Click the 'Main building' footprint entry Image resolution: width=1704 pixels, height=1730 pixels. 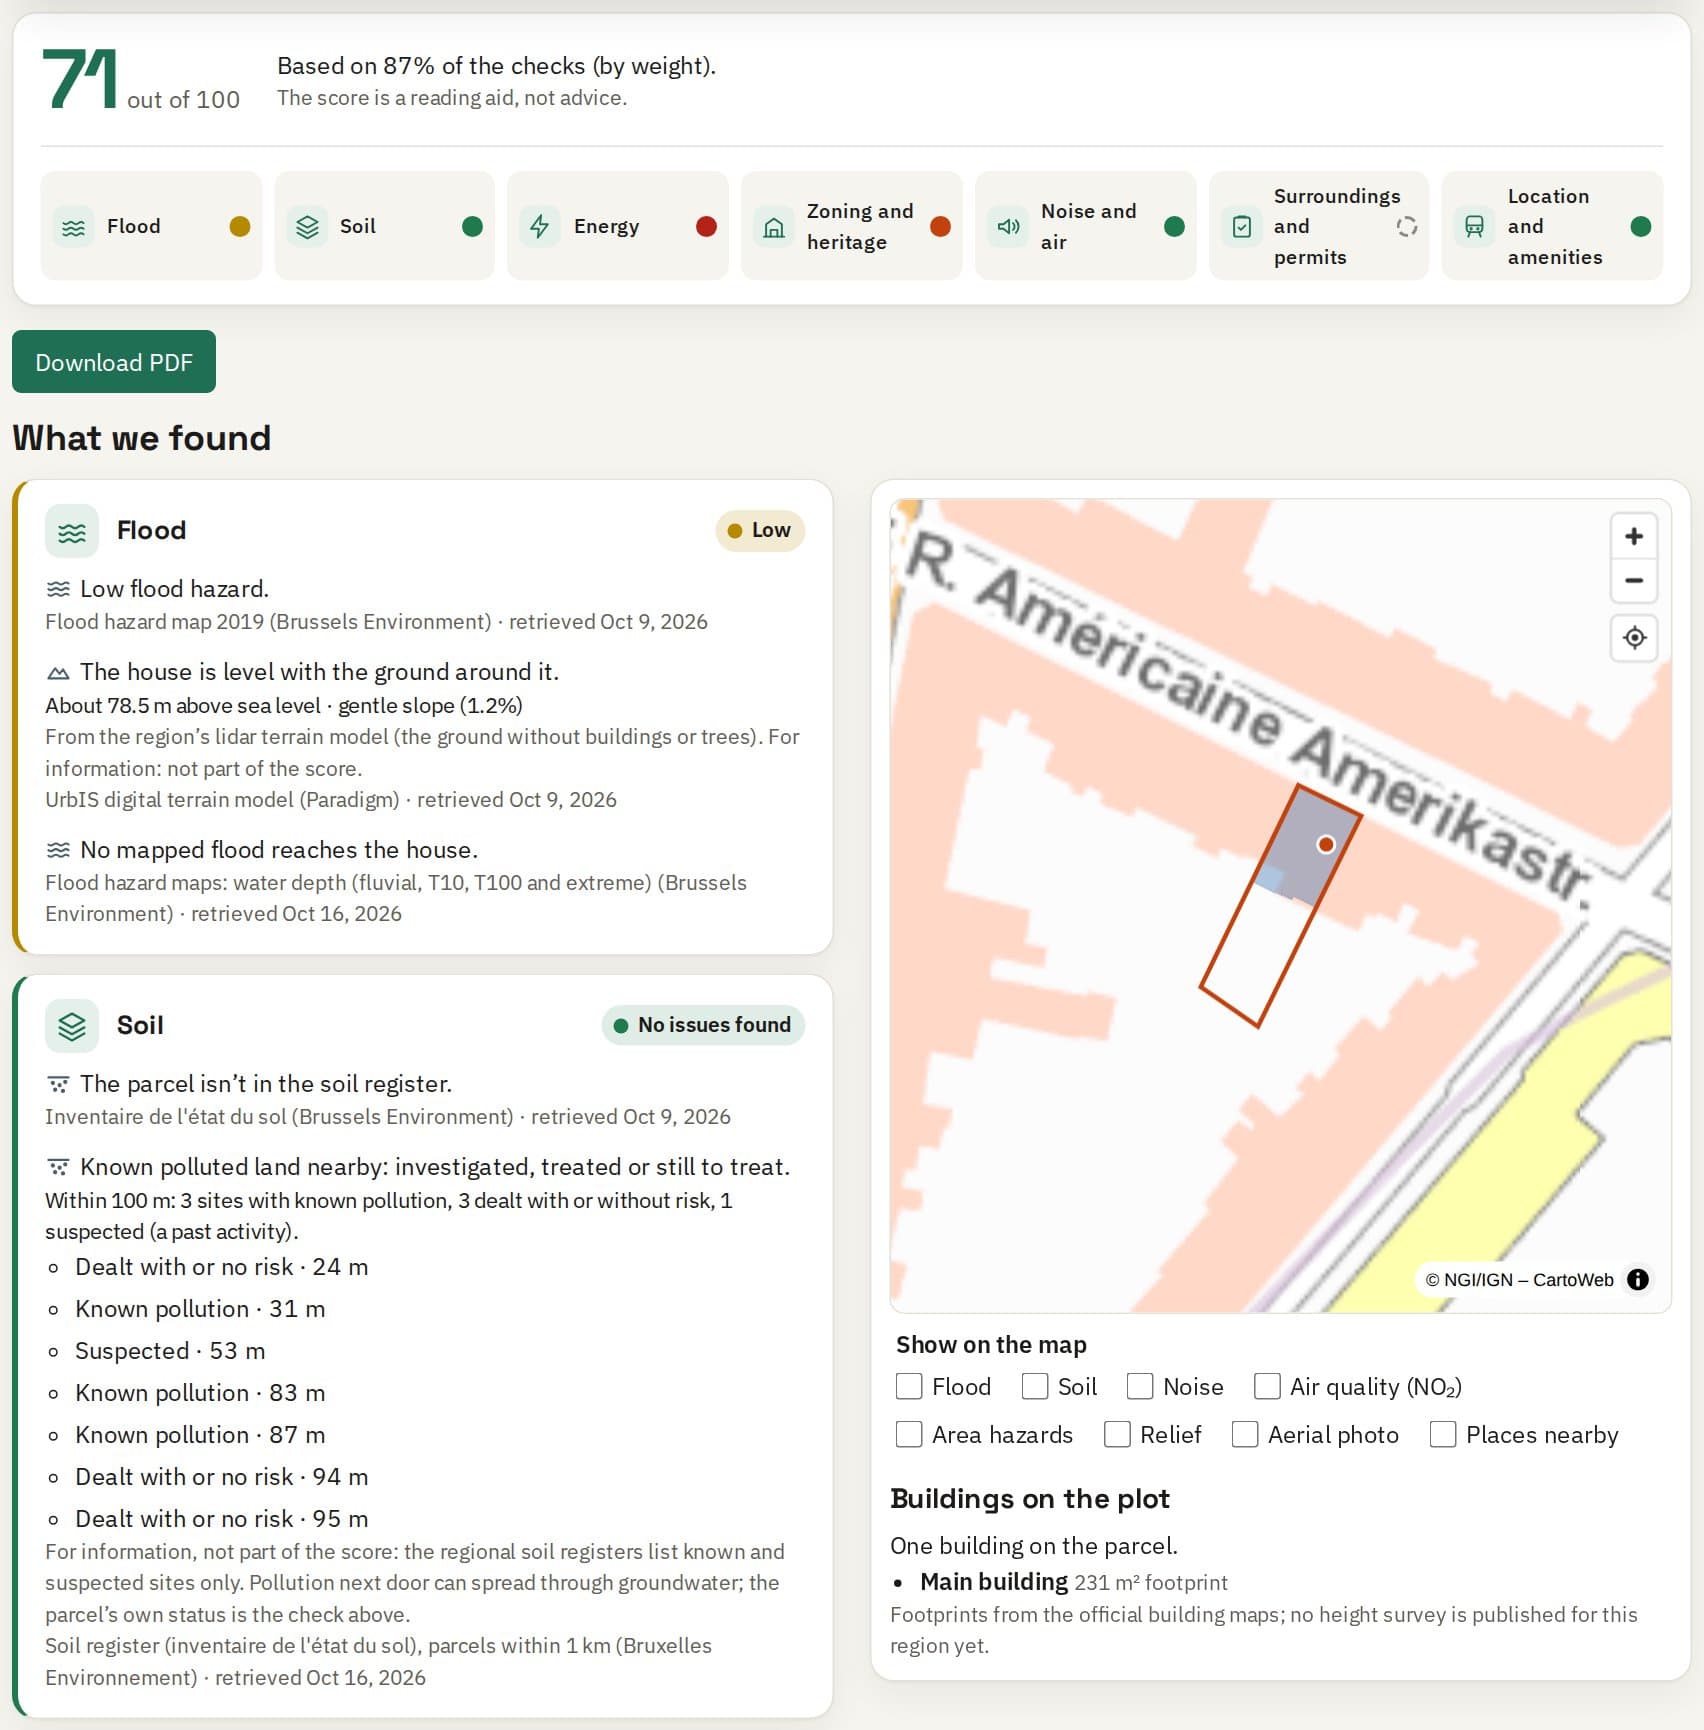(x=1074, y=1582)
